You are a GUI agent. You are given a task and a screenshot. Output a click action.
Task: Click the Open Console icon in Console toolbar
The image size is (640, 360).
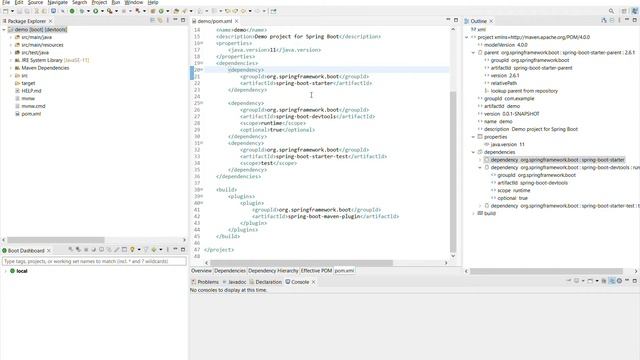[x=590, y=281]
